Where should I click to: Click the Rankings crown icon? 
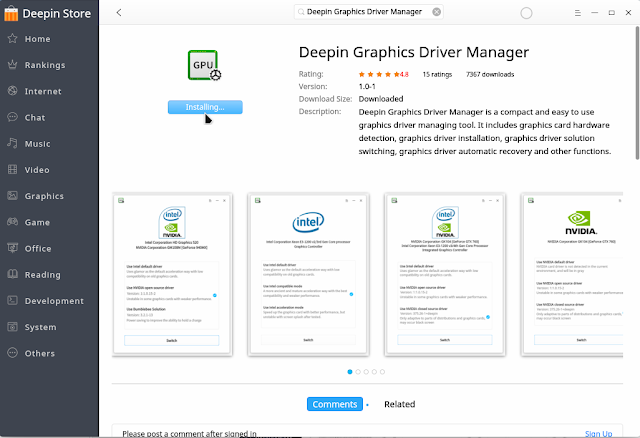pyautogui.click(x=13, y=64)
